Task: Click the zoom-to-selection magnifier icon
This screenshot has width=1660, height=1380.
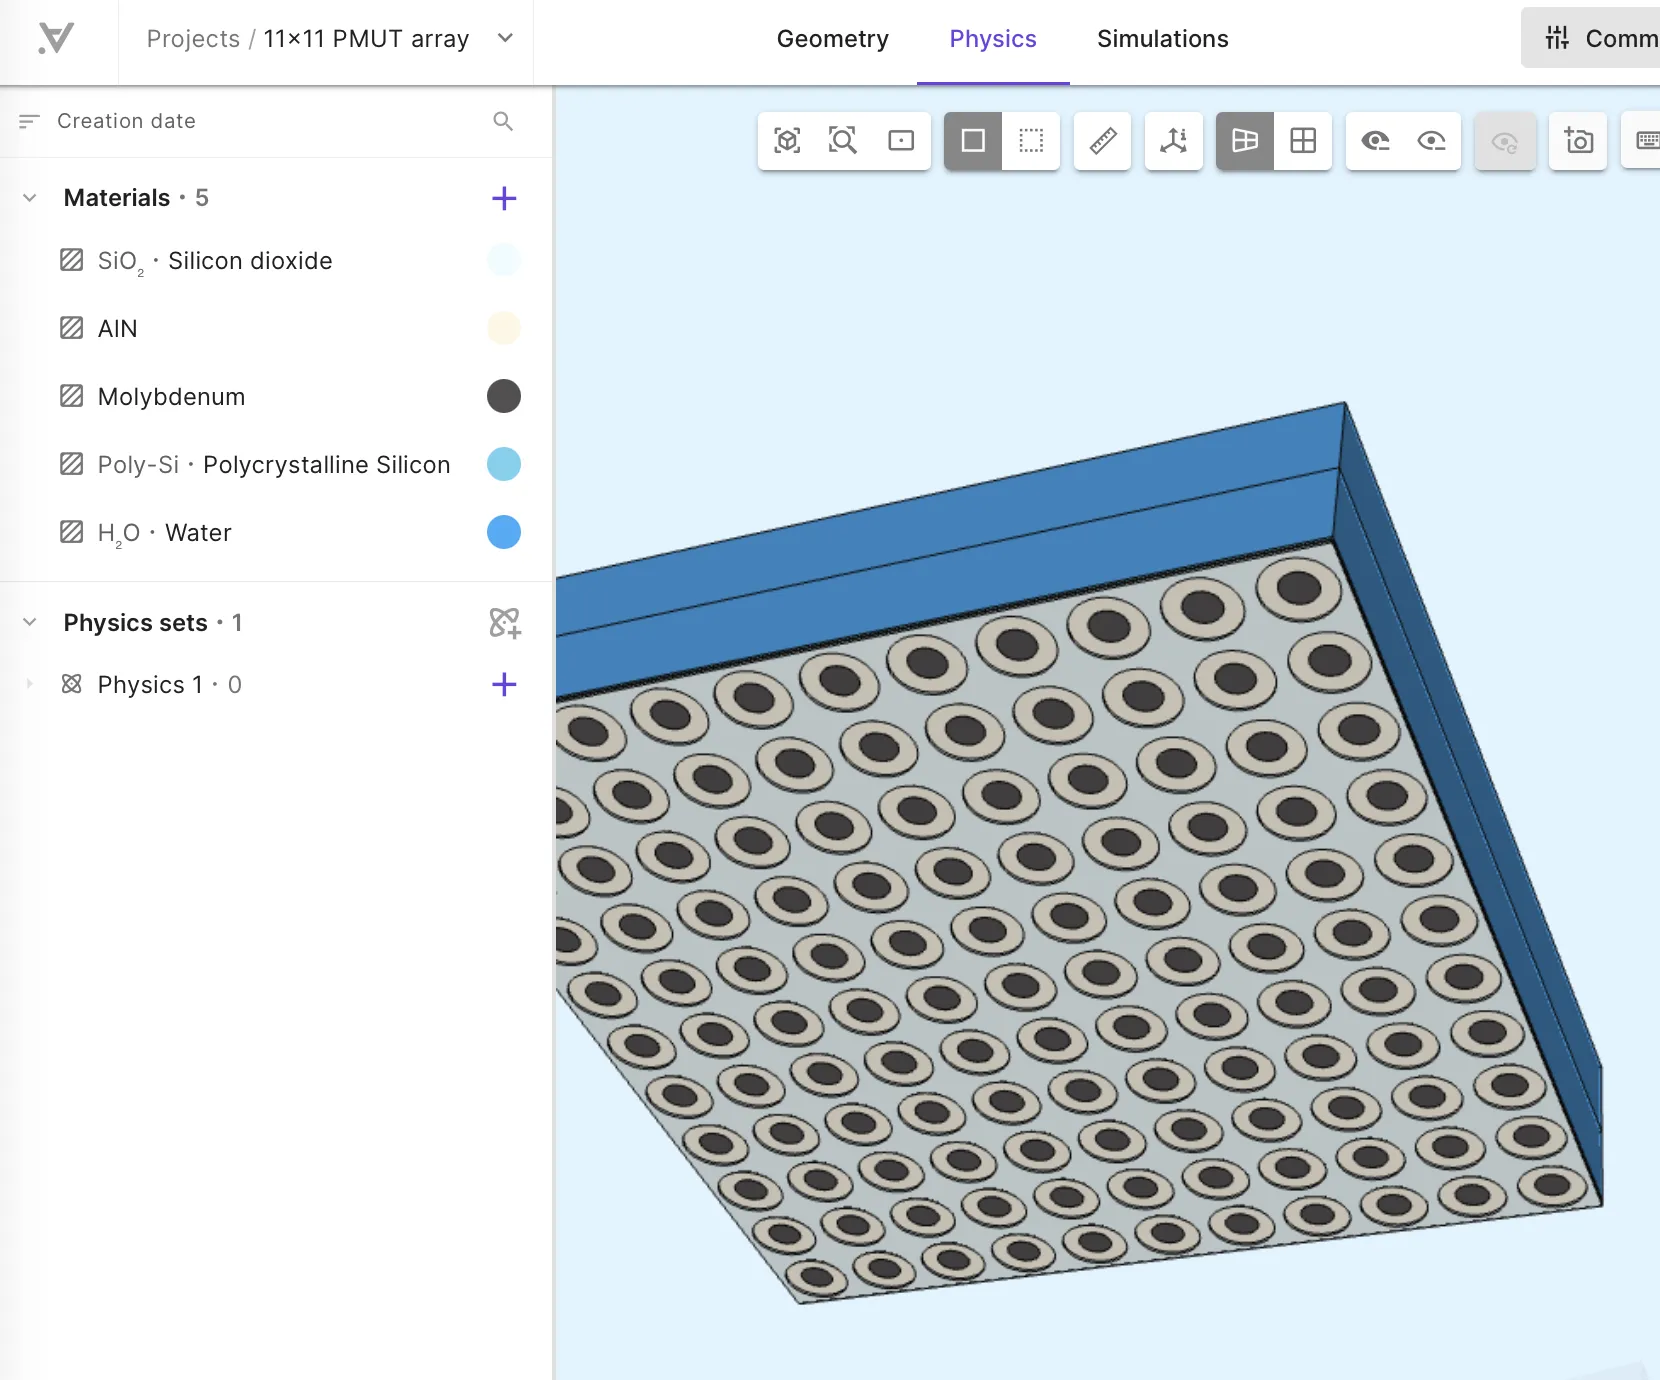Action: (x=843, y=141)
